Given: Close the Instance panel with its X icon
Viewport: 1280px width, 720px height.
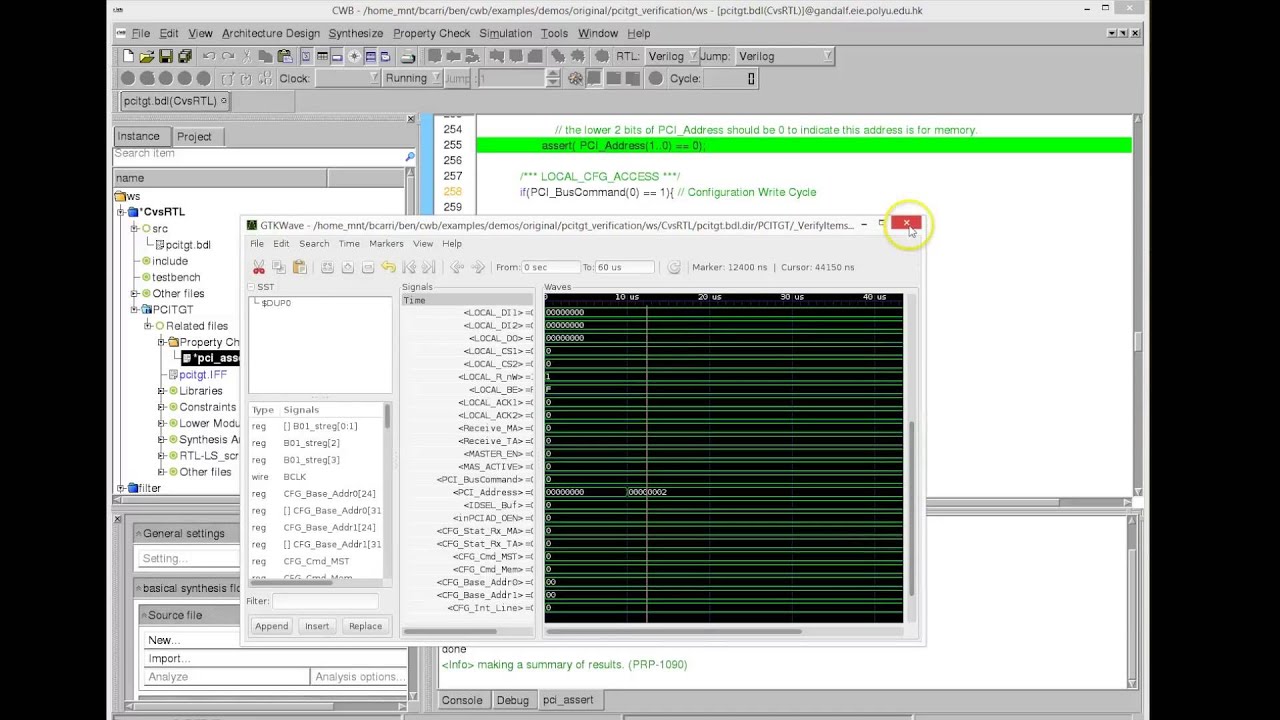Looking at the screenshot, I should coord(410,119).
